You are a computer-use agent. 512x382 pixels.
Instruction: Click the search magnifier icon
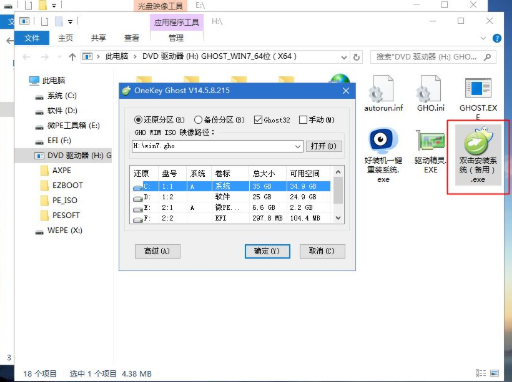click(488, 57)
